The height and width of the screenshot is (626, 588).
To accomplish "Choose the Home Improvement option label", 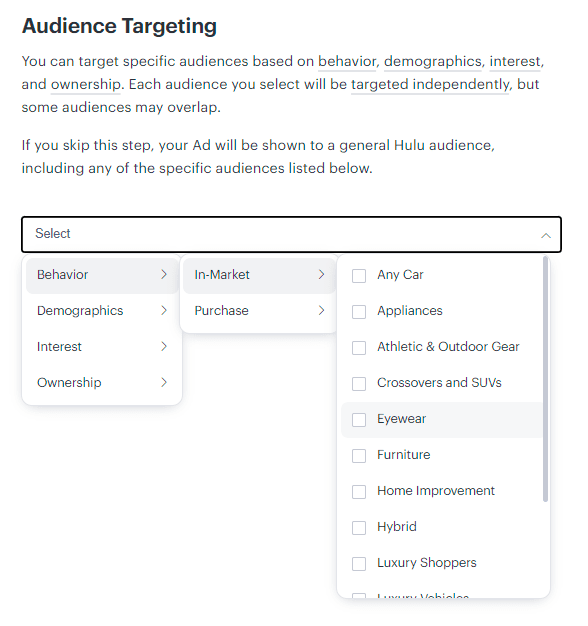I will [x=436, y=491].
